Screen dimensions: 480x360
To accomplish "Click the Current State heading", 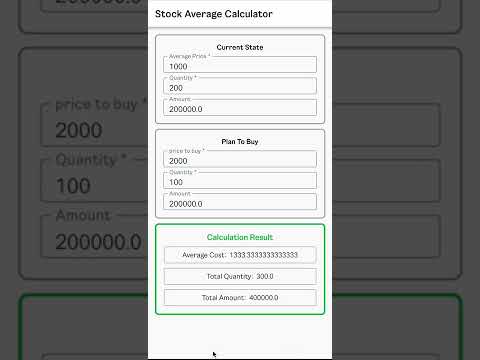I will tap(240, 47).
